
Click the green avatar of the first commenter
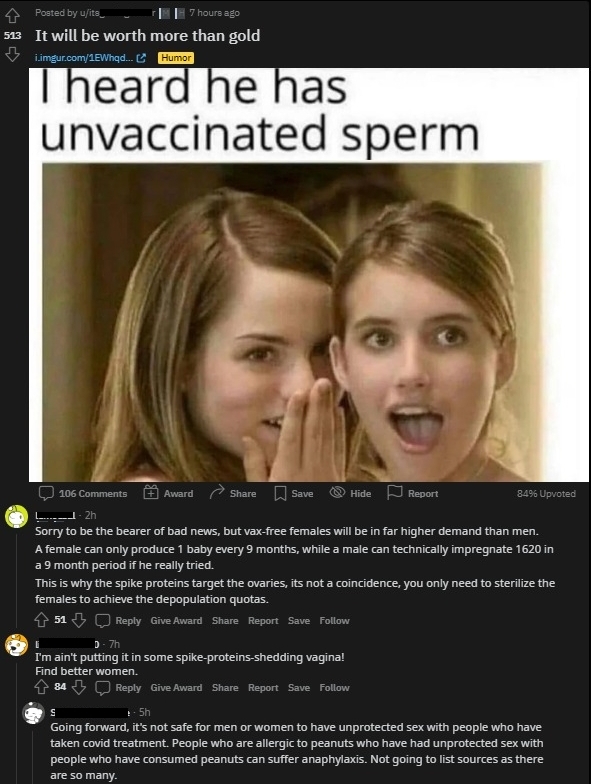pos(16,517)
